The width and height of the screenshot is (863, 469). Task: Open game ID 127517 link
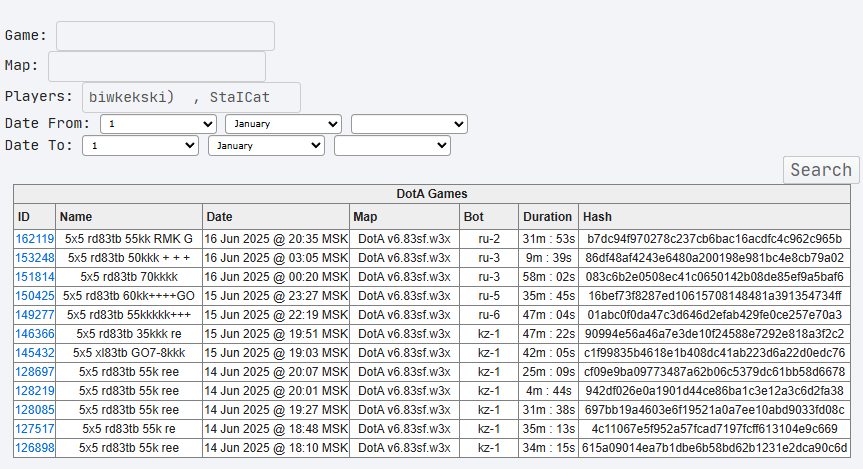click(35, 429)
